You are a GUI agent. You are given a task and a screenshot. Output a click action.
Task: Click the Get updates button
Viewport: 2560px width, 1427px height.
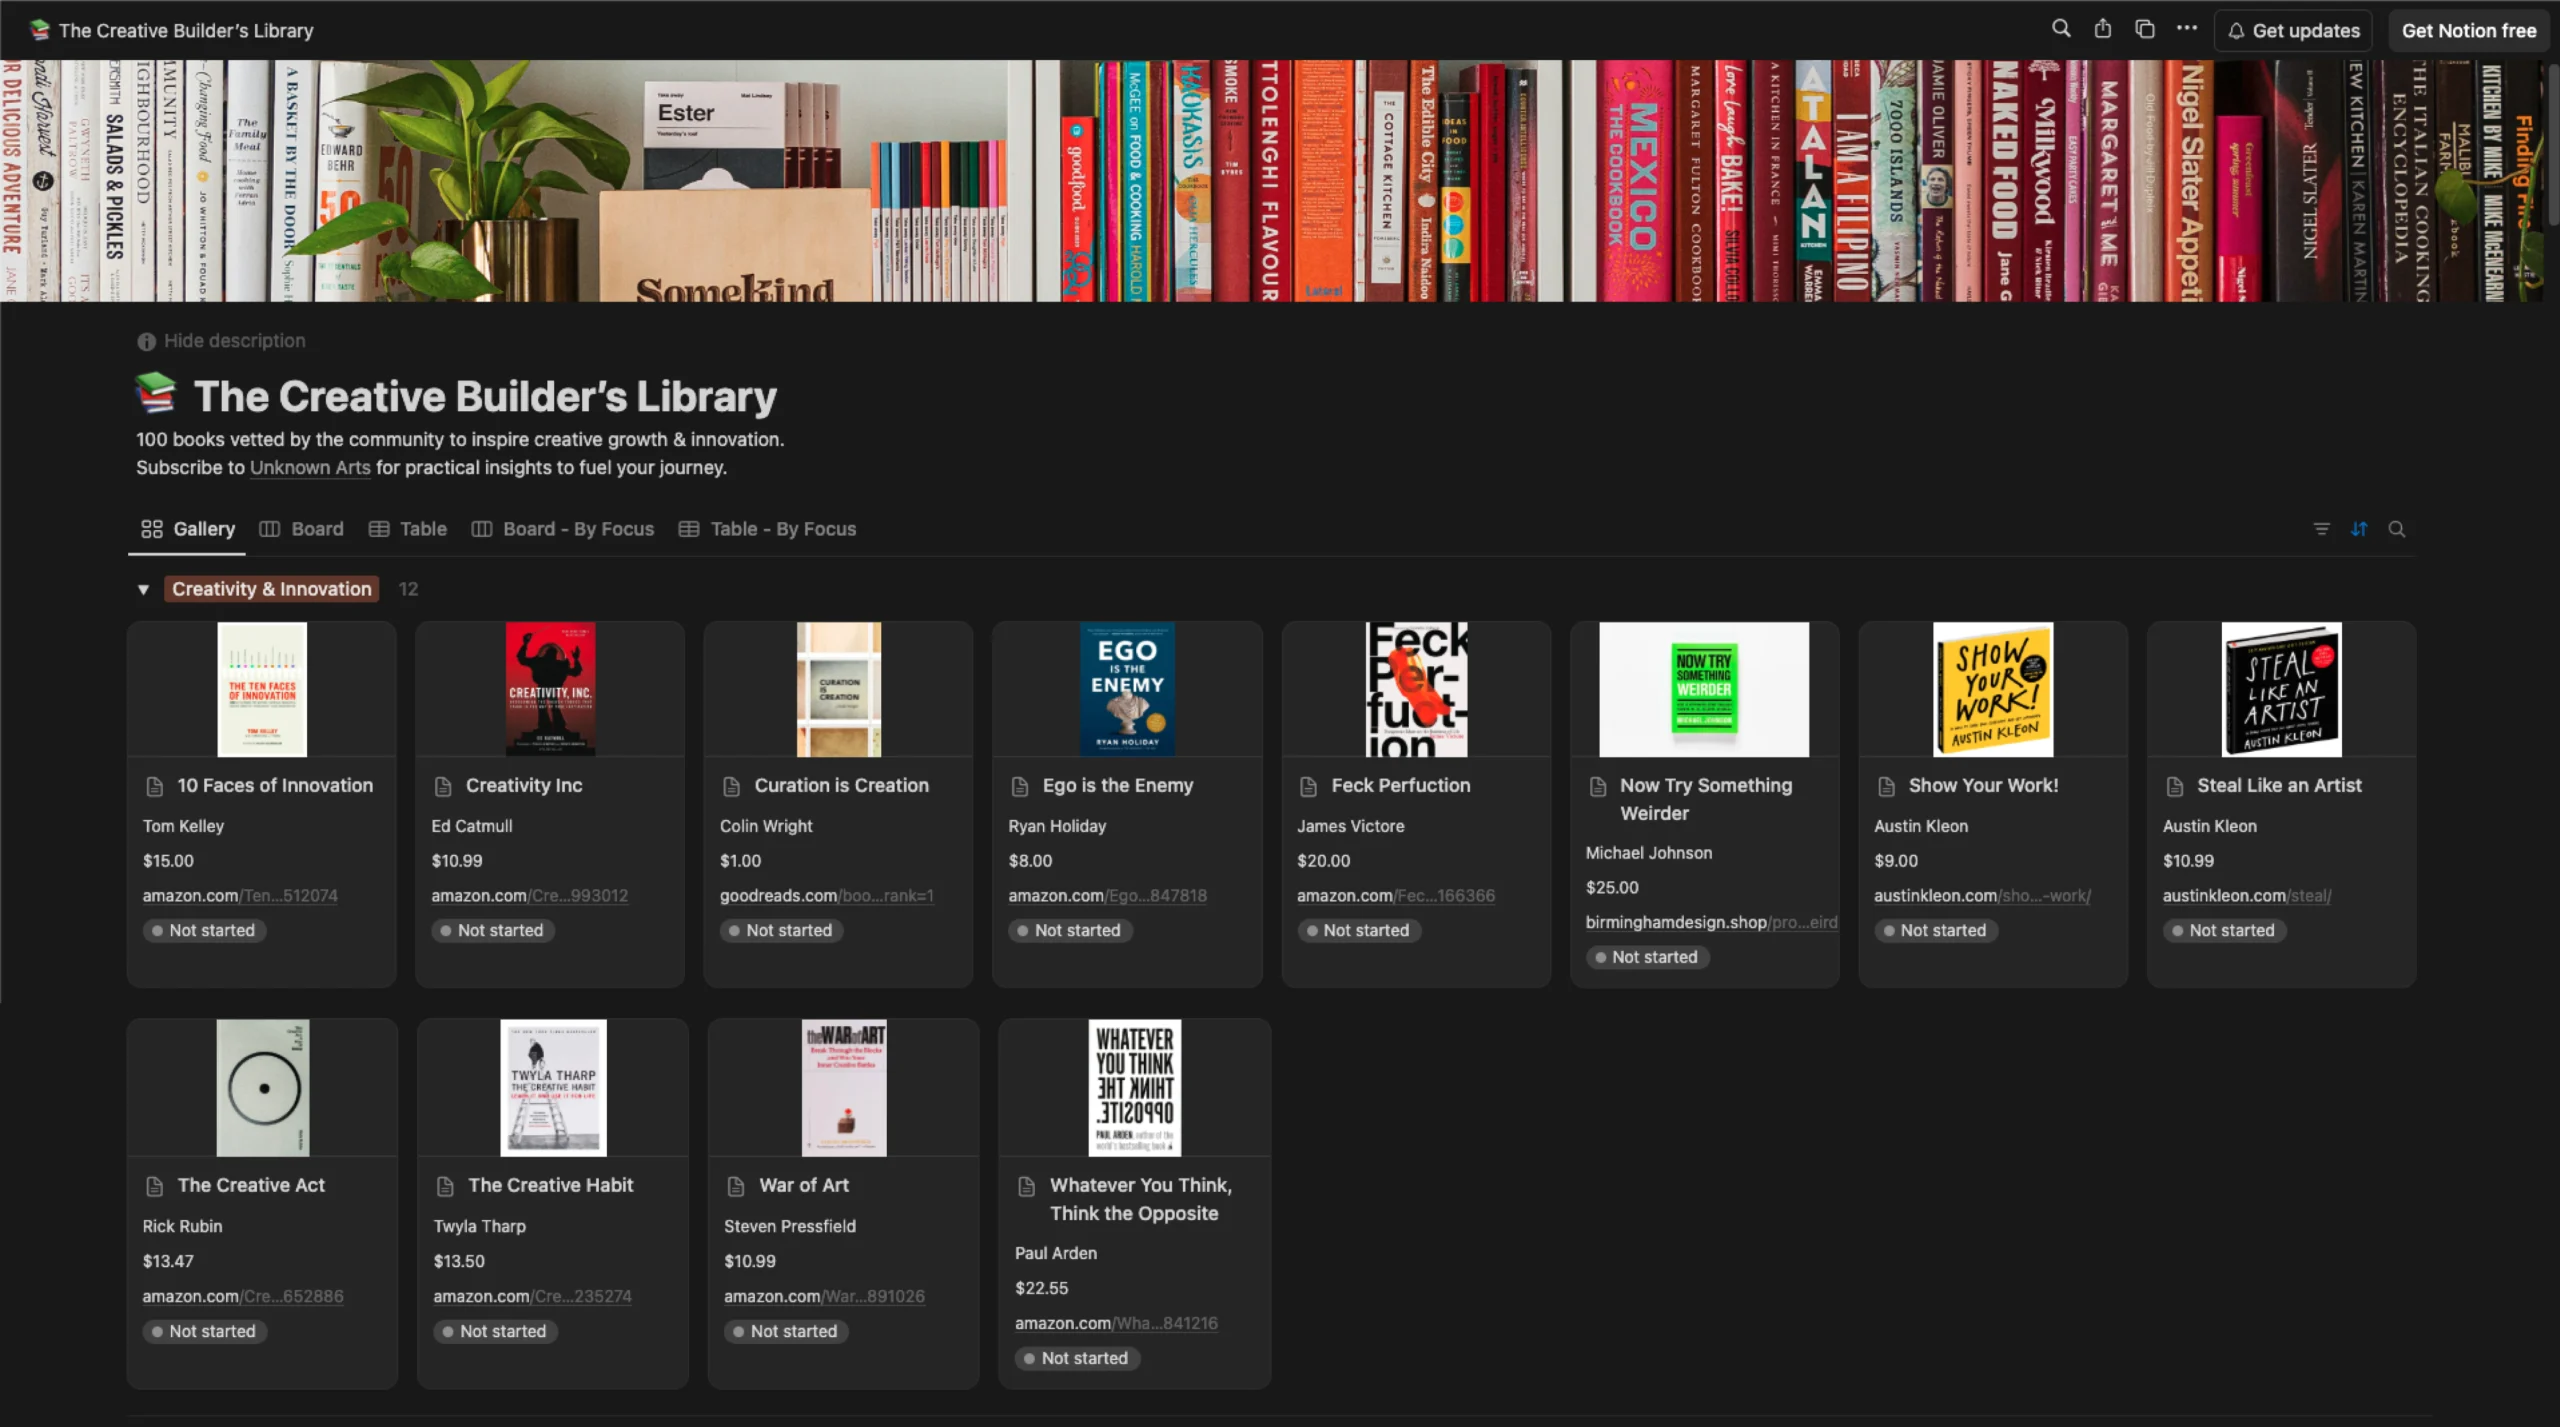[x=2293, y=31]
